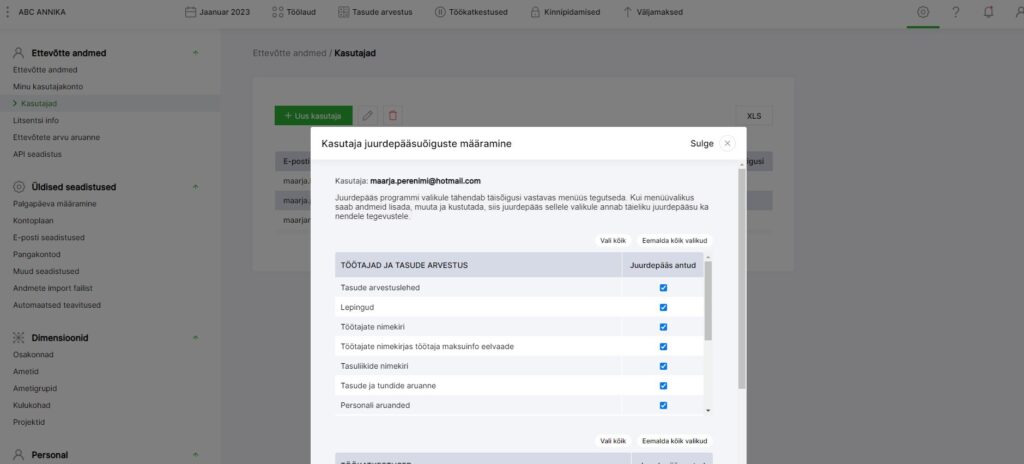
Task: Click the green Uus kasutaja button
Action: pos(313,116)
